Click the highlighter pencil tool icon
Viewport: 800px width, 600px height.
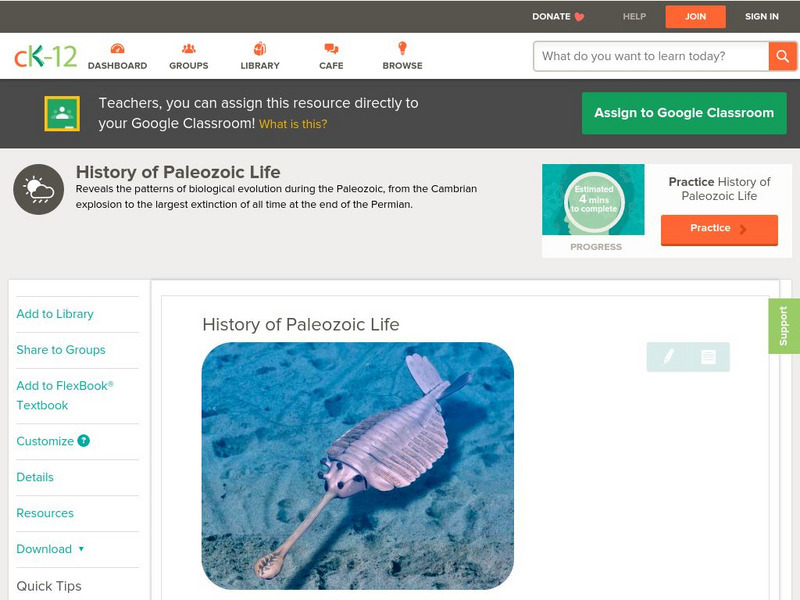668,356
